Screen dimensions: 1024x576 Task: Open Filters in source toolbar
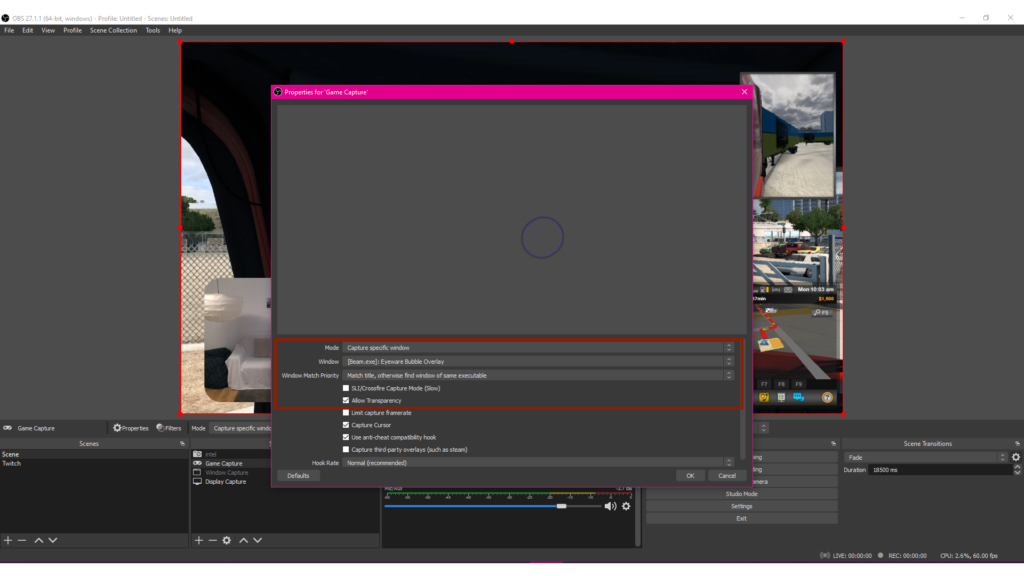(168, 428)
